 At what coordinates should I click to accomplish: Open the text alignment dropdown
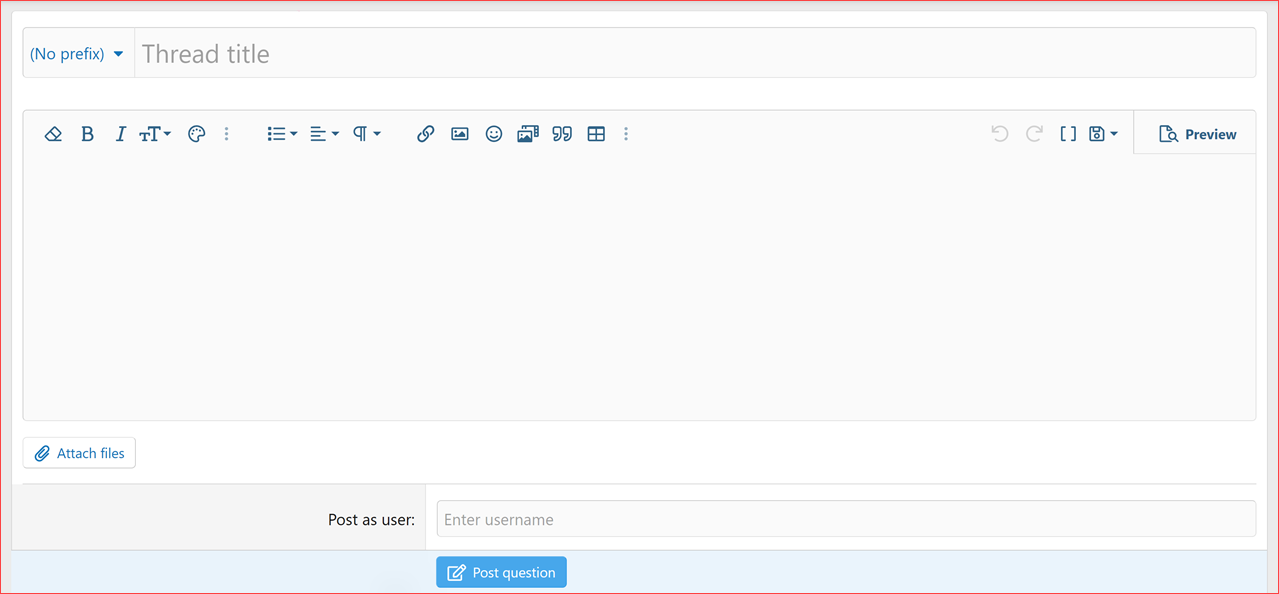(323, 133)
